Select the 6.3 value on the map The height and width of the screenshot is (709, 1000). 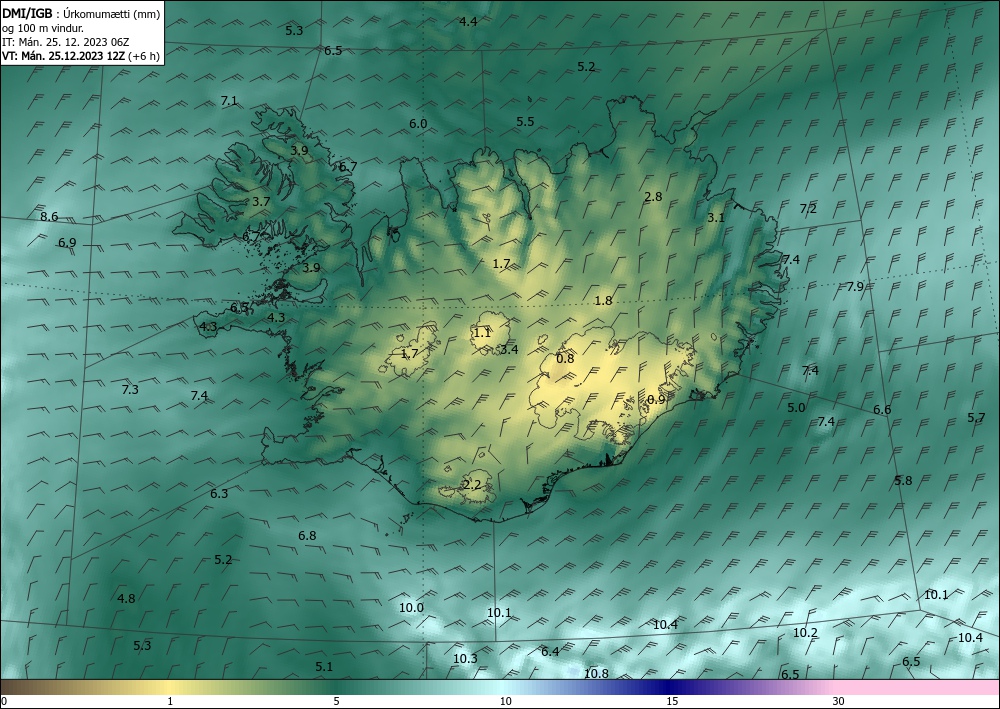[x=219, y=493]
